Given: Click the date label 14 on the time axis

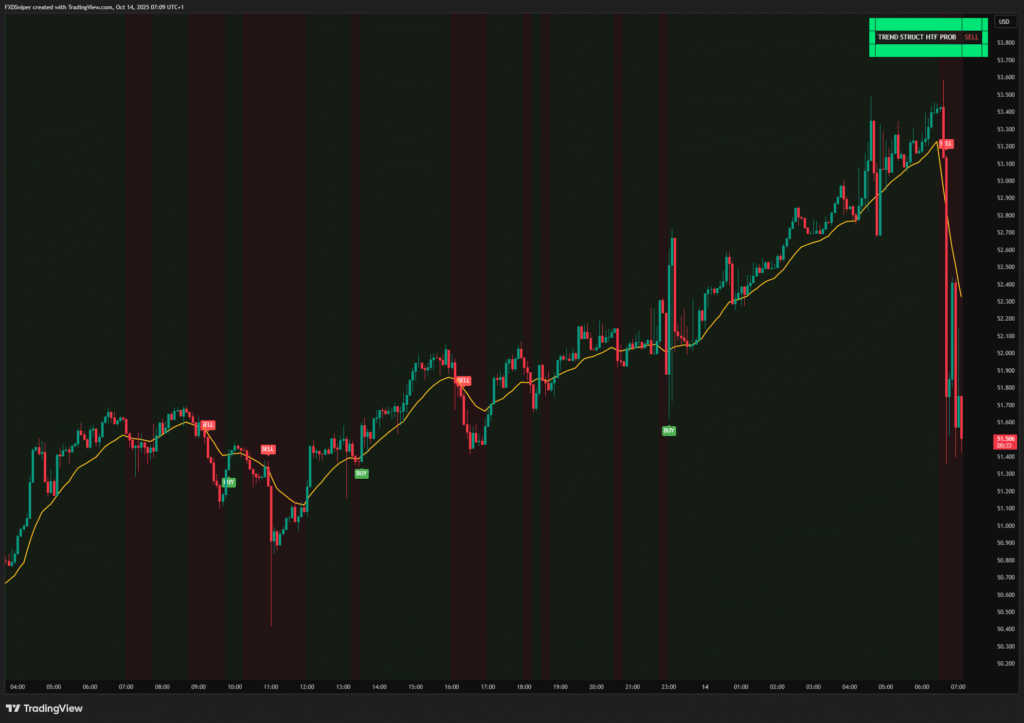Looking at the screenshot, I should (x=705, y=687).
